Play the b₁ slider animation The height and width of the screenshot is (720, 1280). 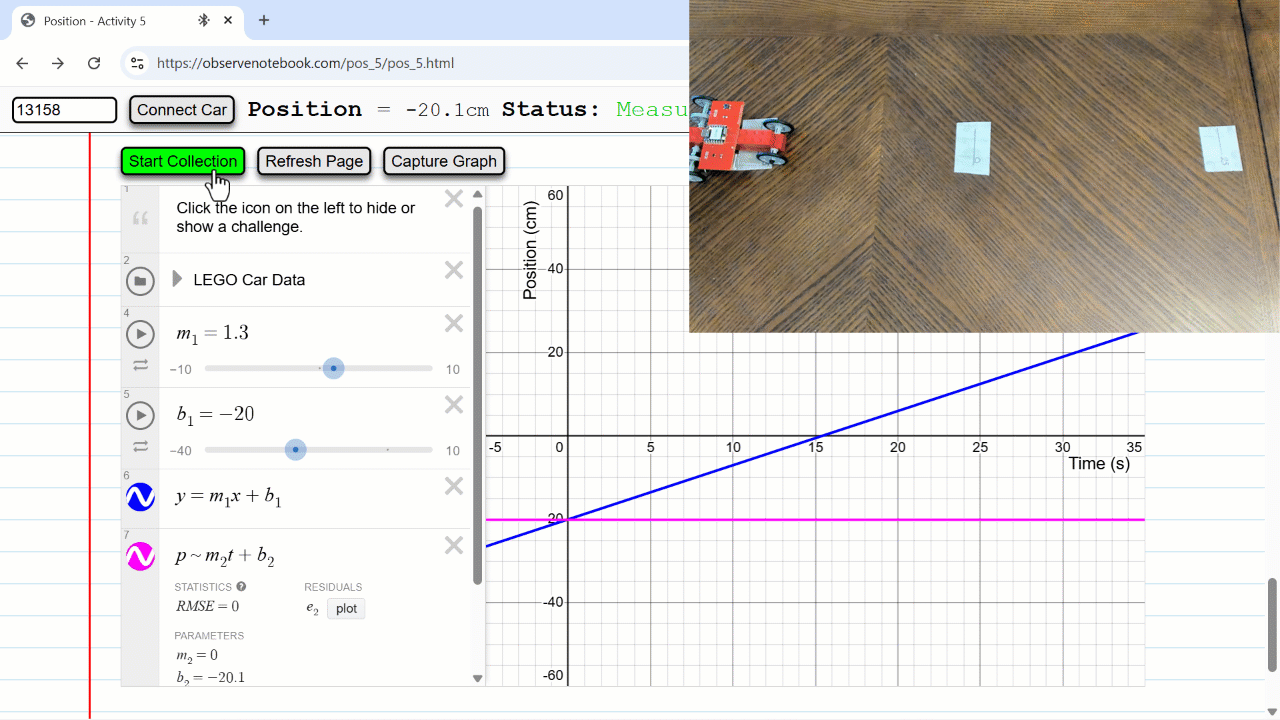[x=140, y=415]
